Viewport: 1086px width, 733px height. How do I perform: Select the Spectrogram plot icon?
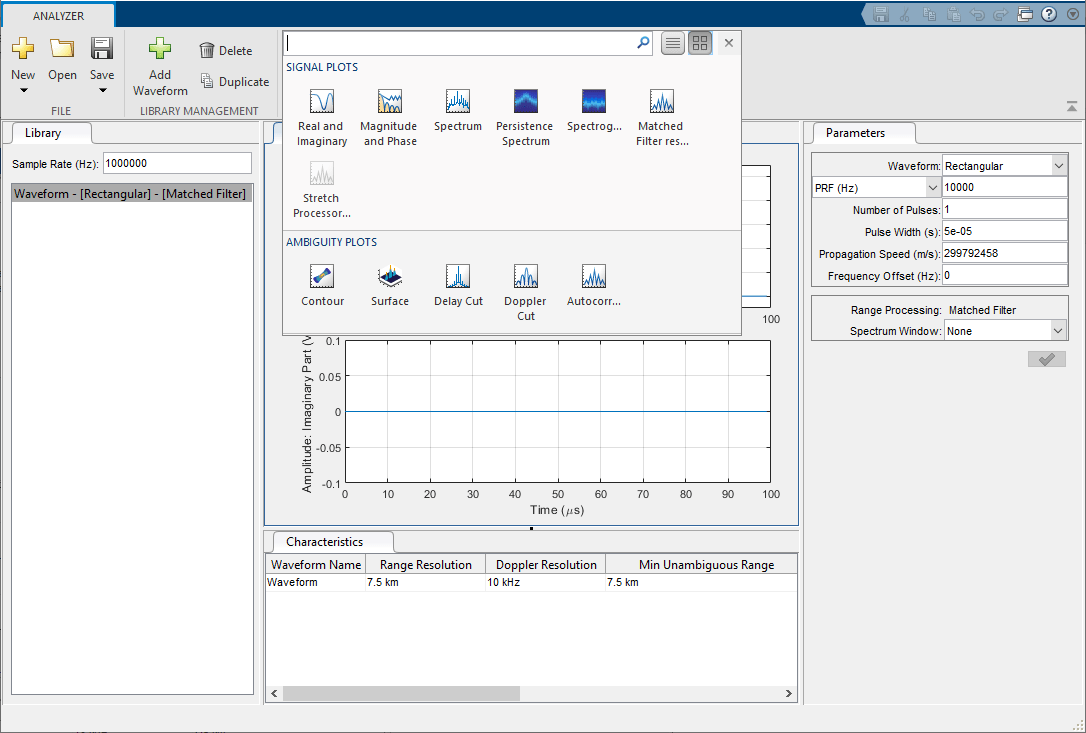click(594, 101)
